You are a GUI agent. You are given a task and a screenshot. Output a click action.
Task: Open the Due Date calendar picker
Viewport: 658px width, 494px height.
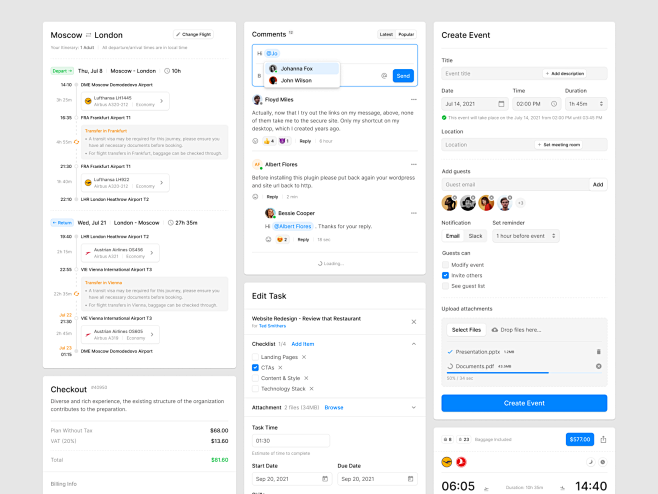point(410,479)
